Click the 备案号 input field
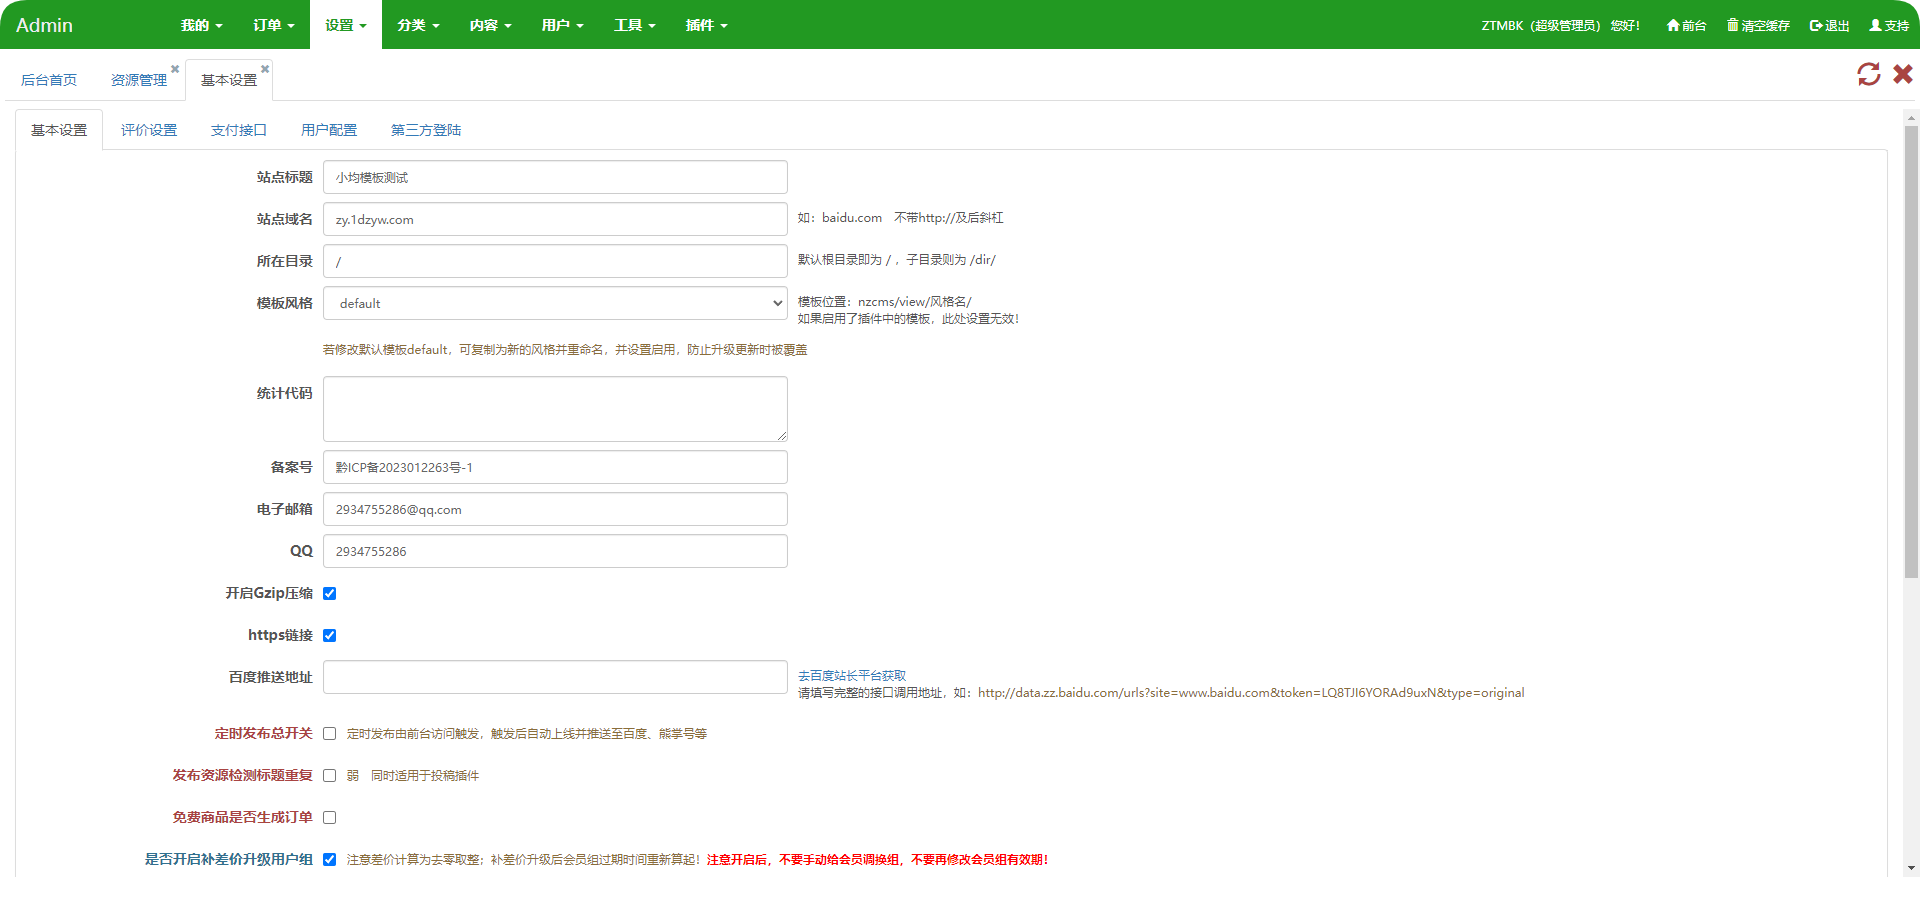The height and width of the screenshot is (903, 1920). pyautogui.click(x=555, y=467)
